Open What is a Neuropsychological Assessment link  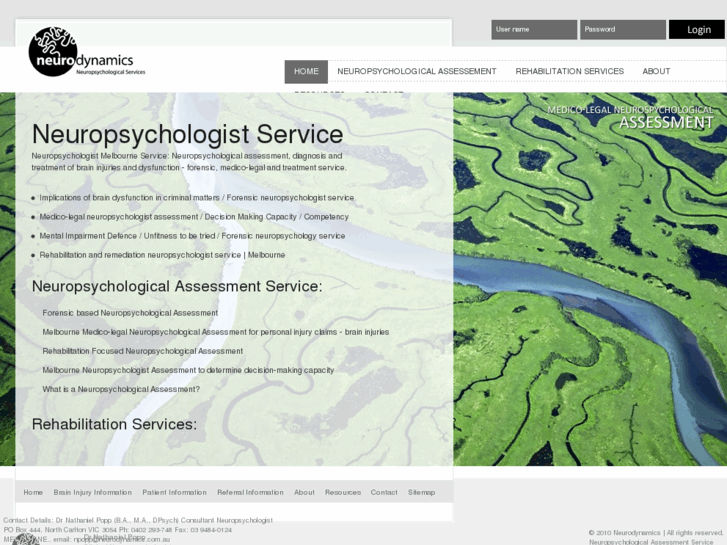tap(121, 389)
